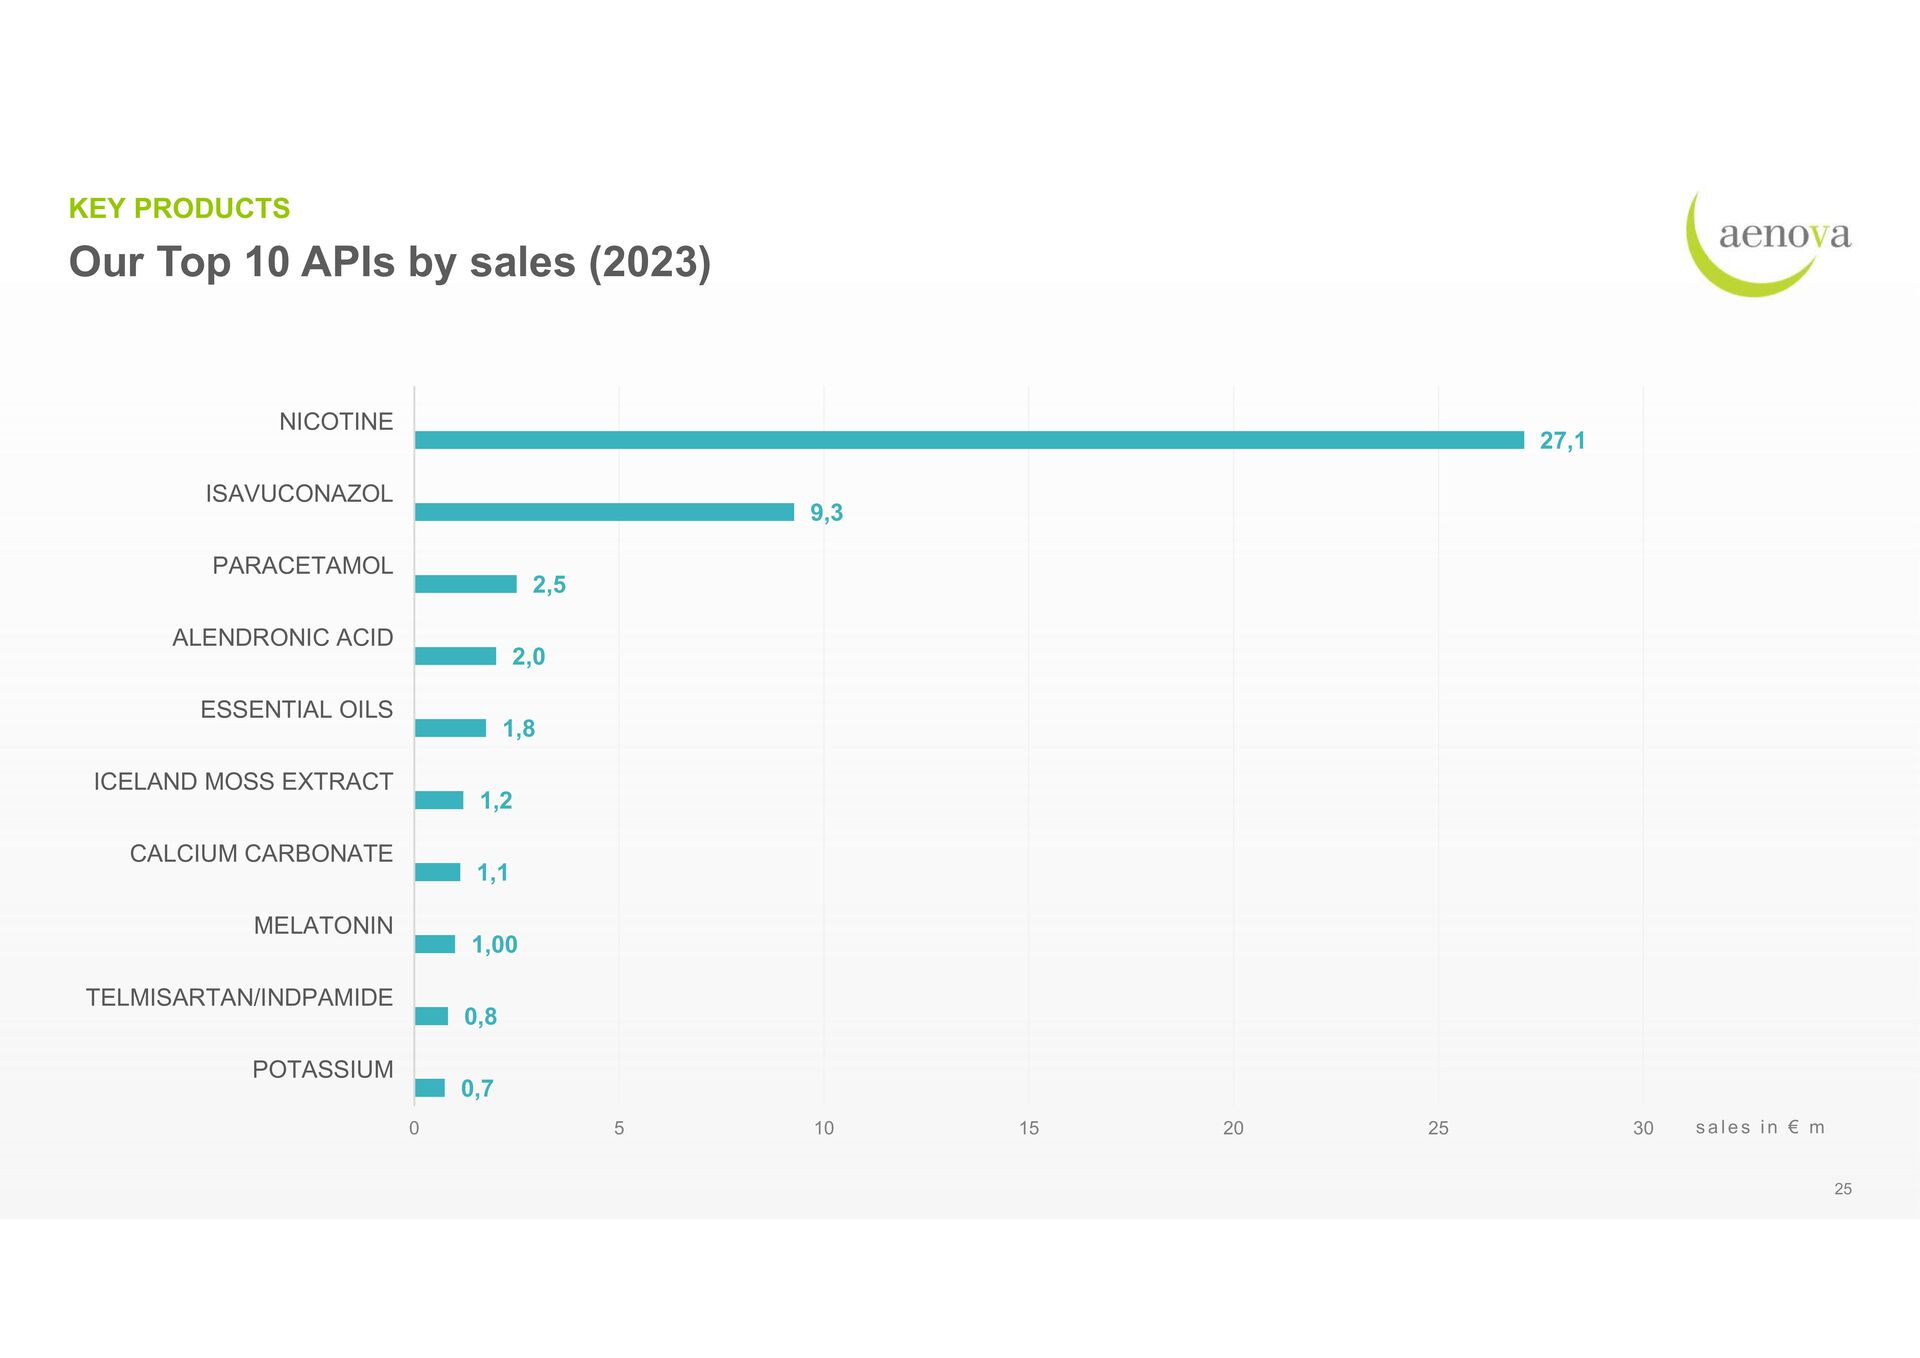1920x1358 pixels.
Task: Select the Telmisartan/Indpamide bar
Action: tap(431, 1016)
